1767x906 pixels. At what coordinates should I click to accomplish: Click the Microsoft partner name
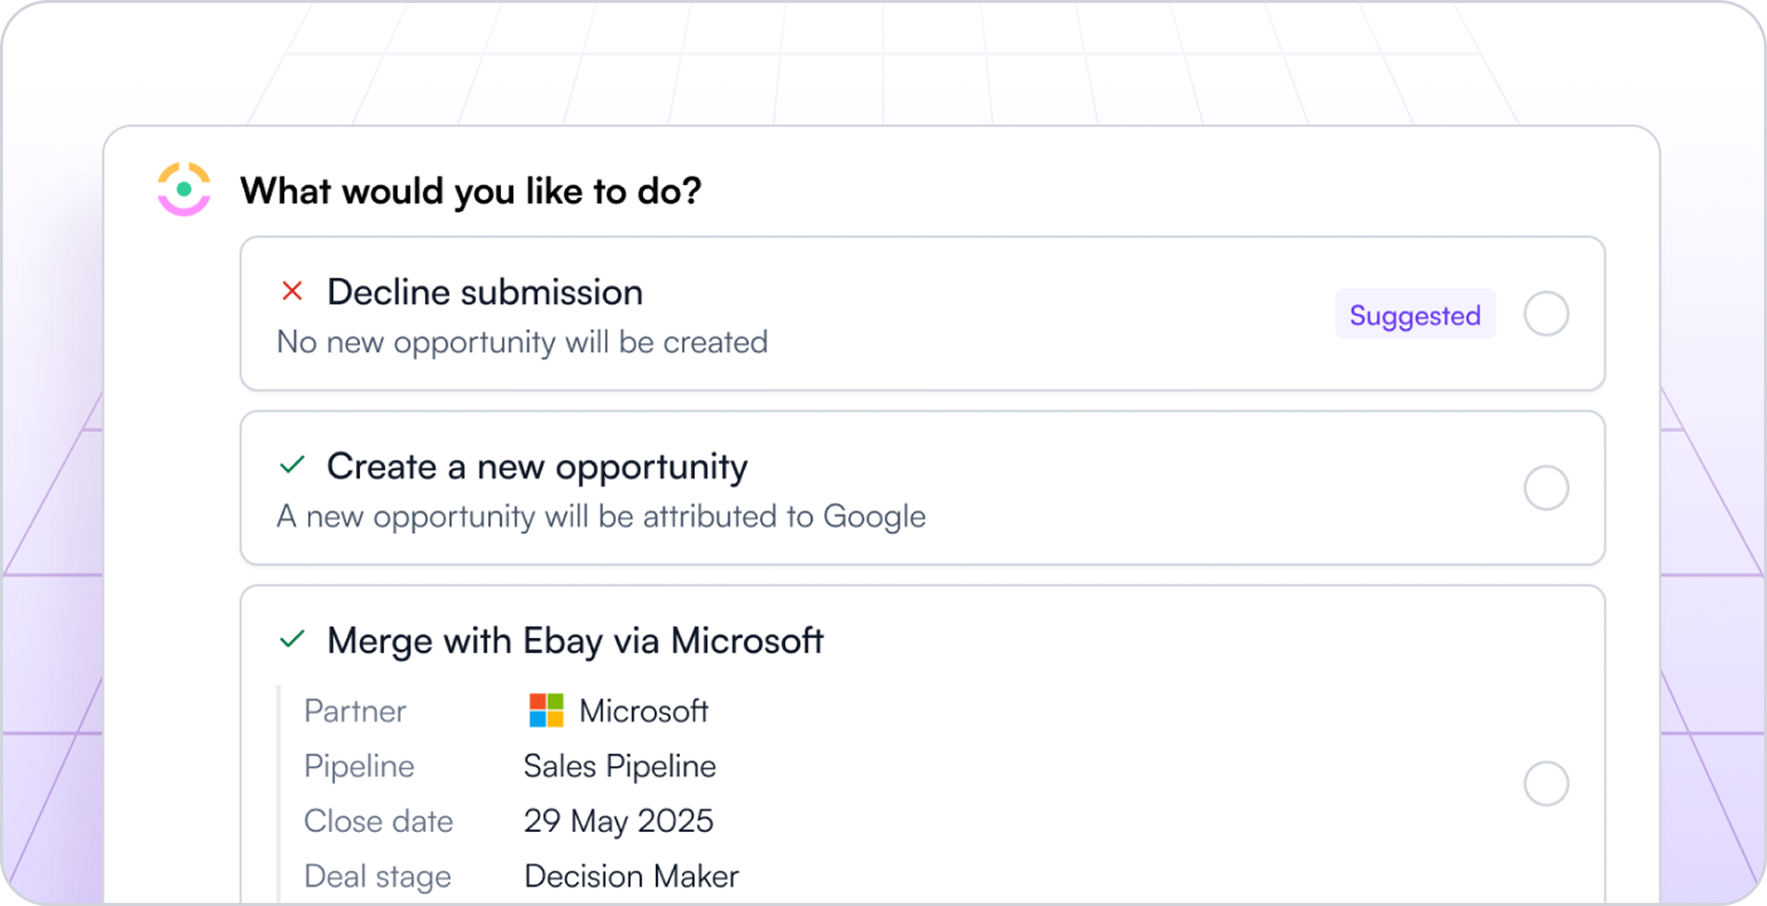click(x=643, y=711)
